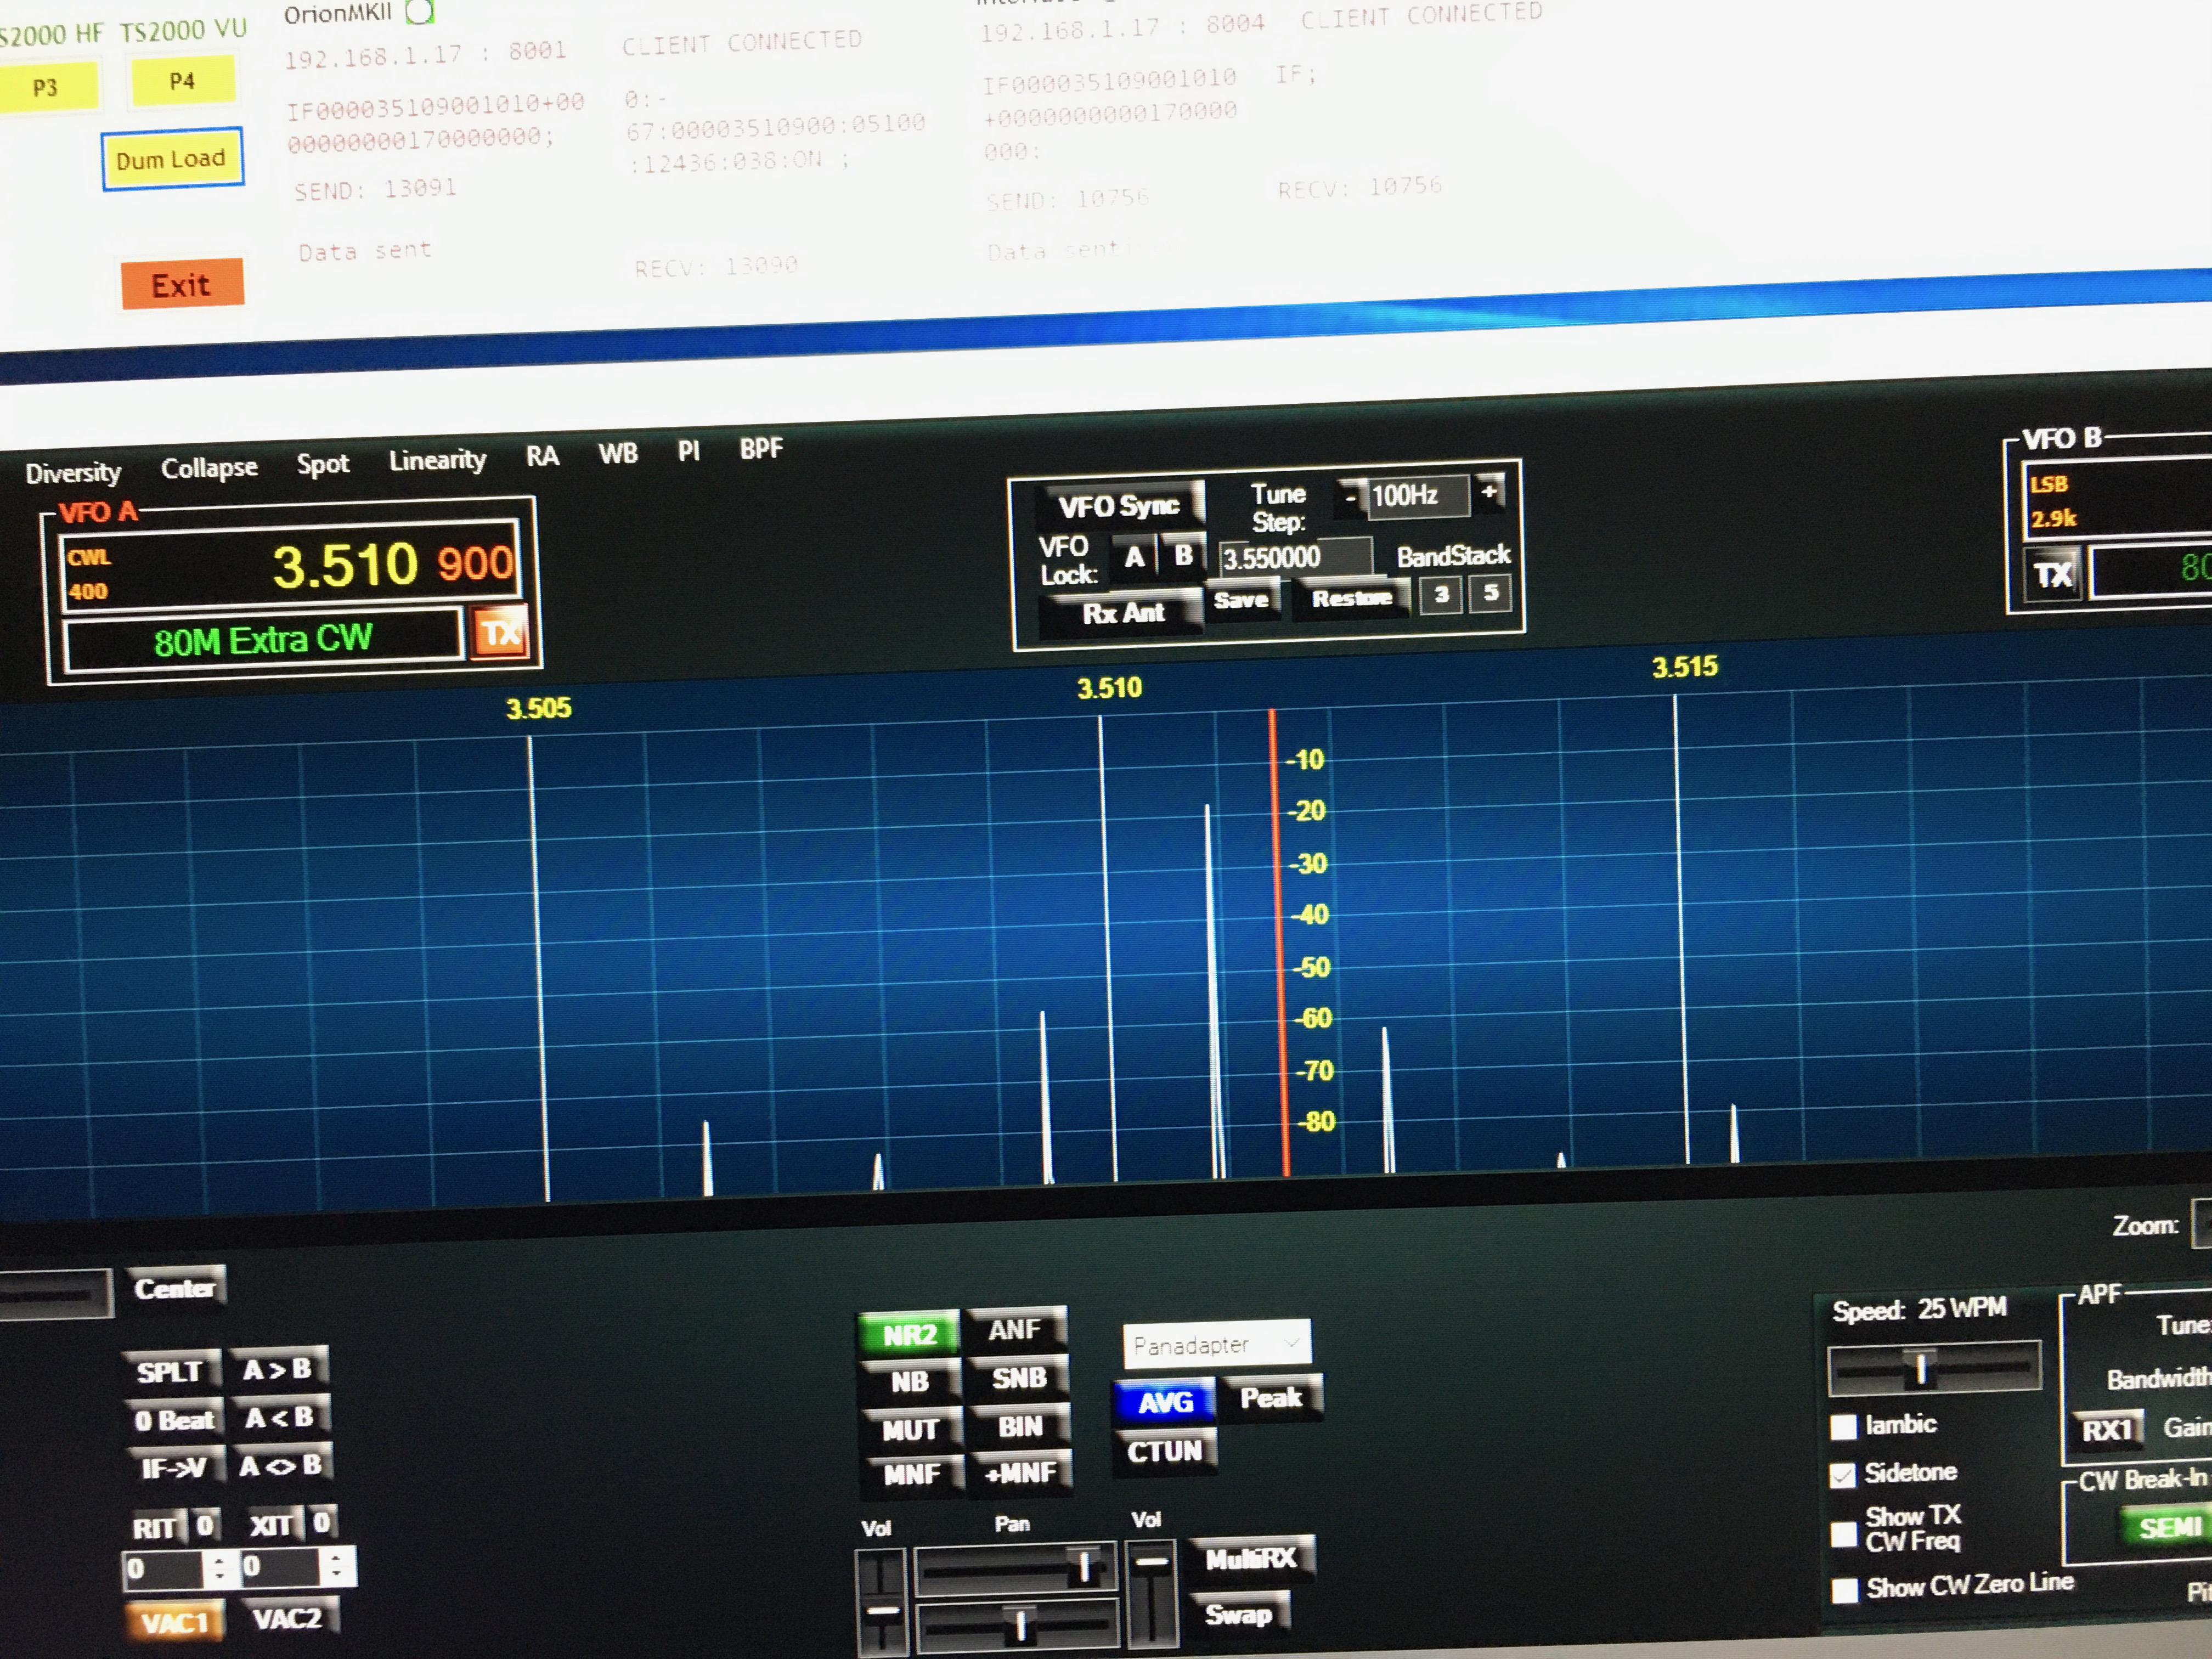Click the 3.550000 saved frequency field
Screen dimensions: 2212x1659
tap(1294, 557)
